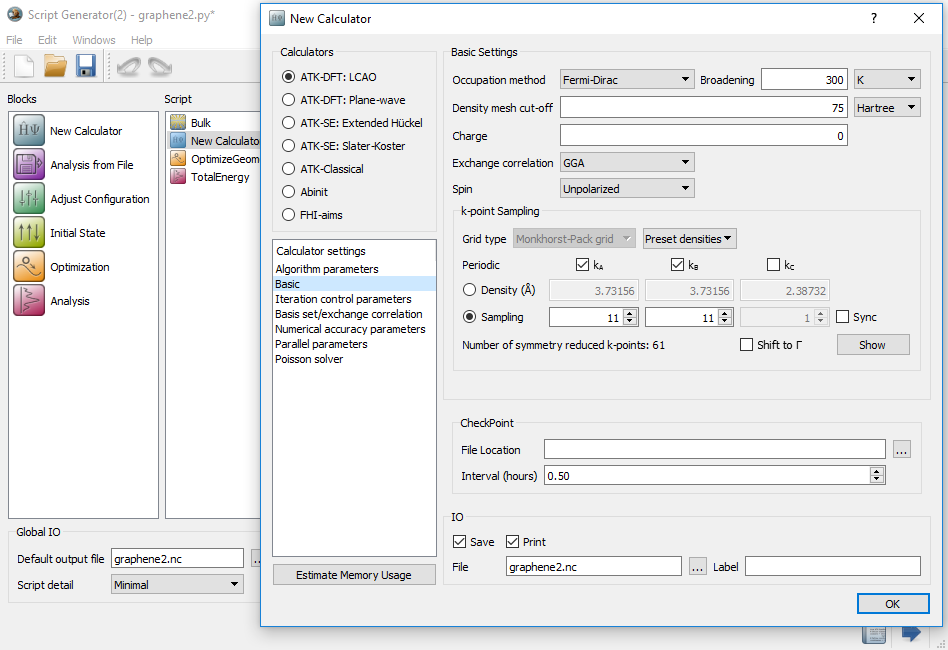948x650 pixels.
Task: Click the Analysis from File block icon
Action: coord(28,164)
